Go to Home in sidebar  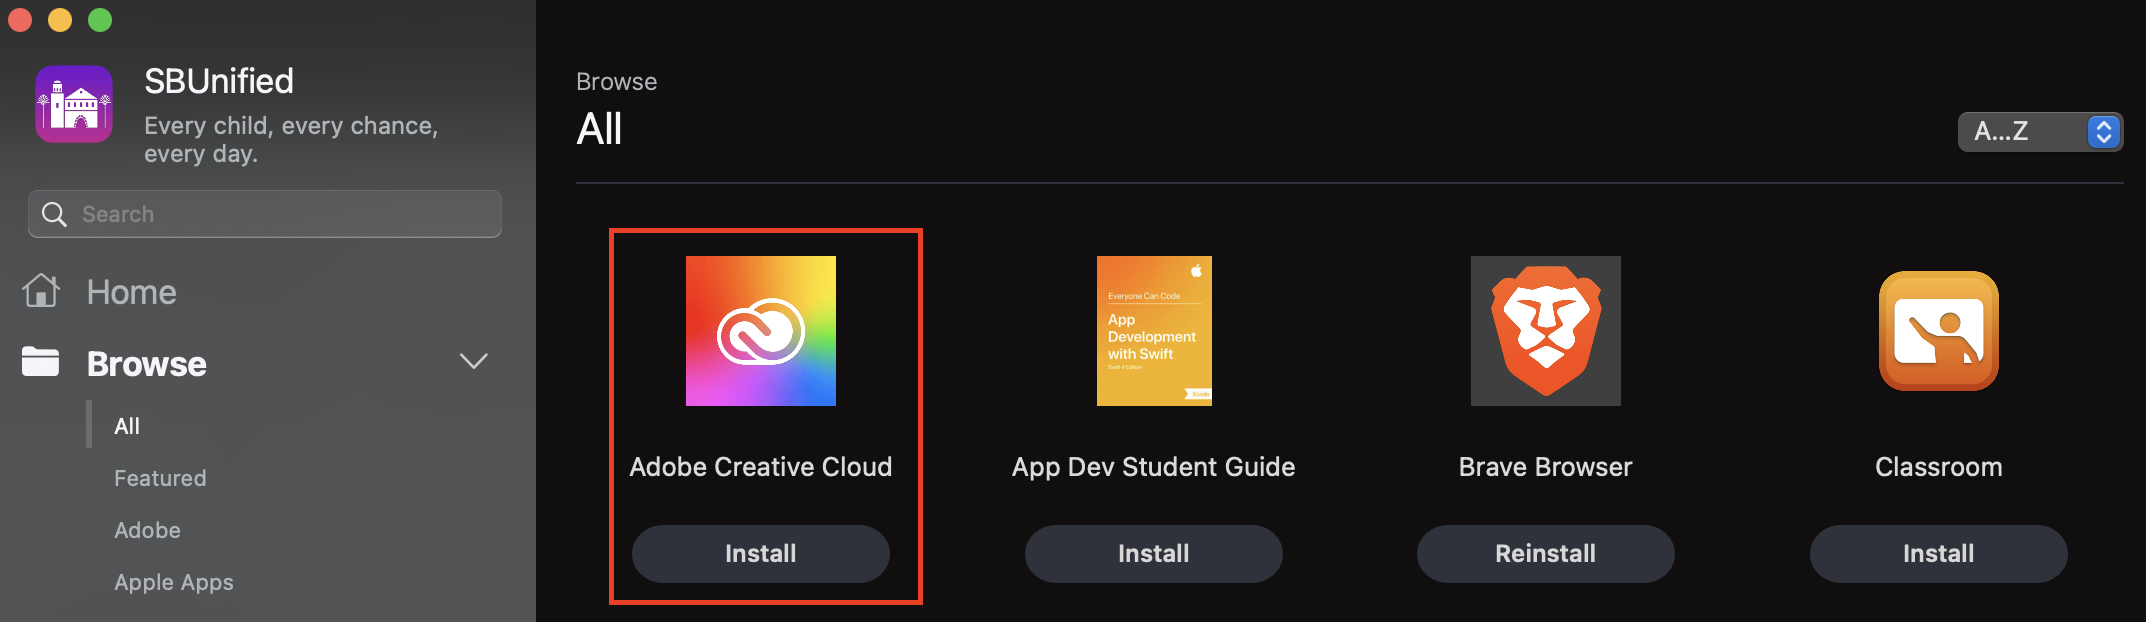[131, 292]
